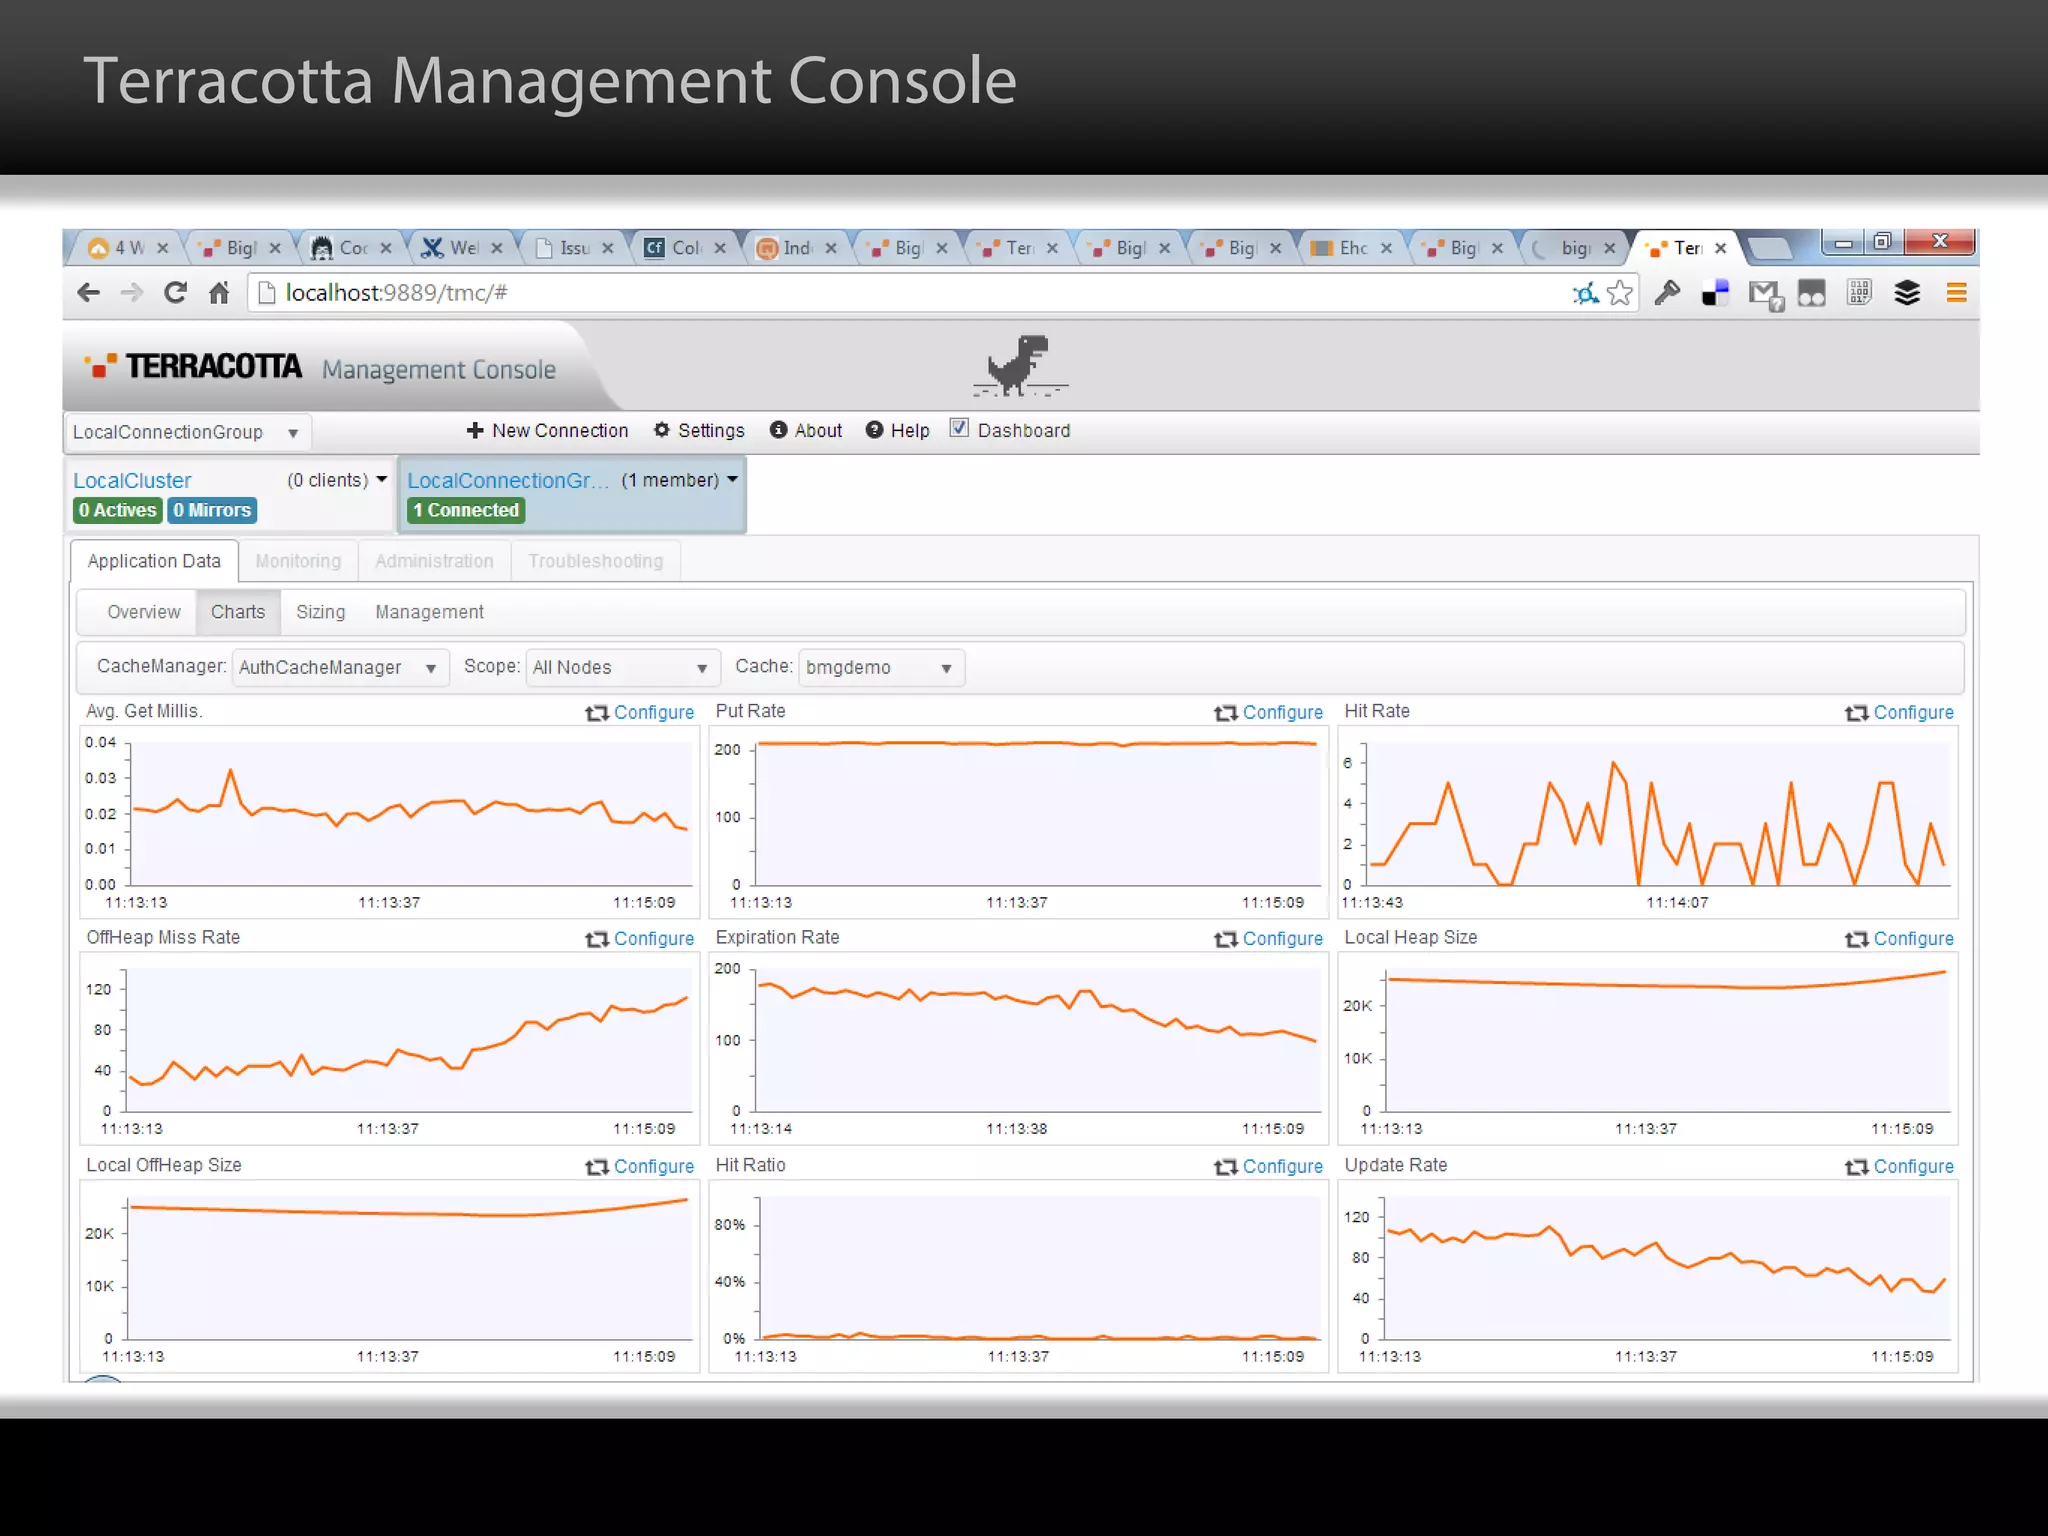Switch to the Troubleshooting tab
2048x1536 pixels.
[x=596, y=561]
